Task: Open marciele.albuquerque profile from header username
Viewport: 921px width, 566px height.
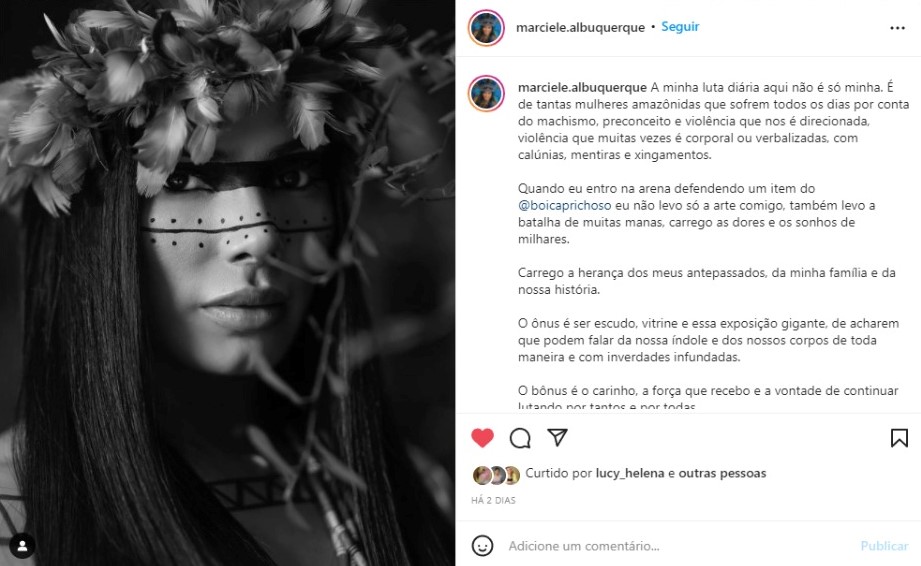Action: (580, 27)
